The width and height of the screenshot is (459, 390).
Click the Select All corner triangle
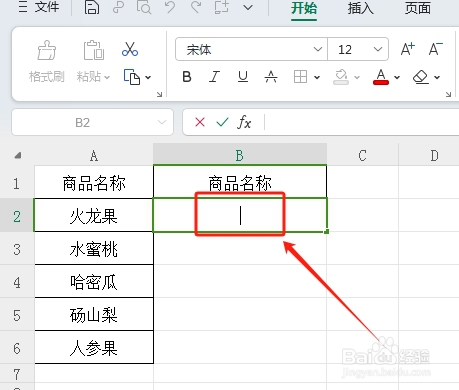pyautogui.click(x=18, y=155)
